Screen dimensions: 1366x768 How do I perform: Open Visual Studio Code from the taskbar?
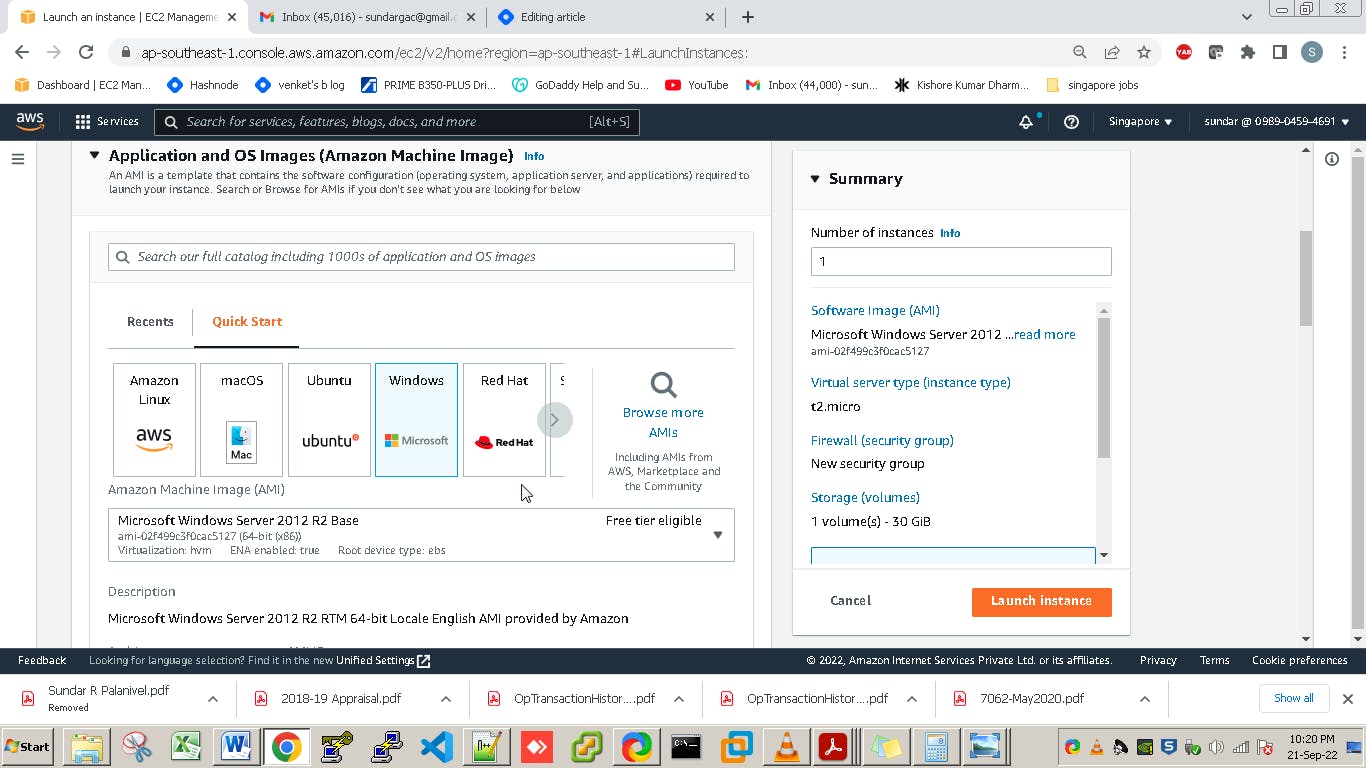(437, 747)
